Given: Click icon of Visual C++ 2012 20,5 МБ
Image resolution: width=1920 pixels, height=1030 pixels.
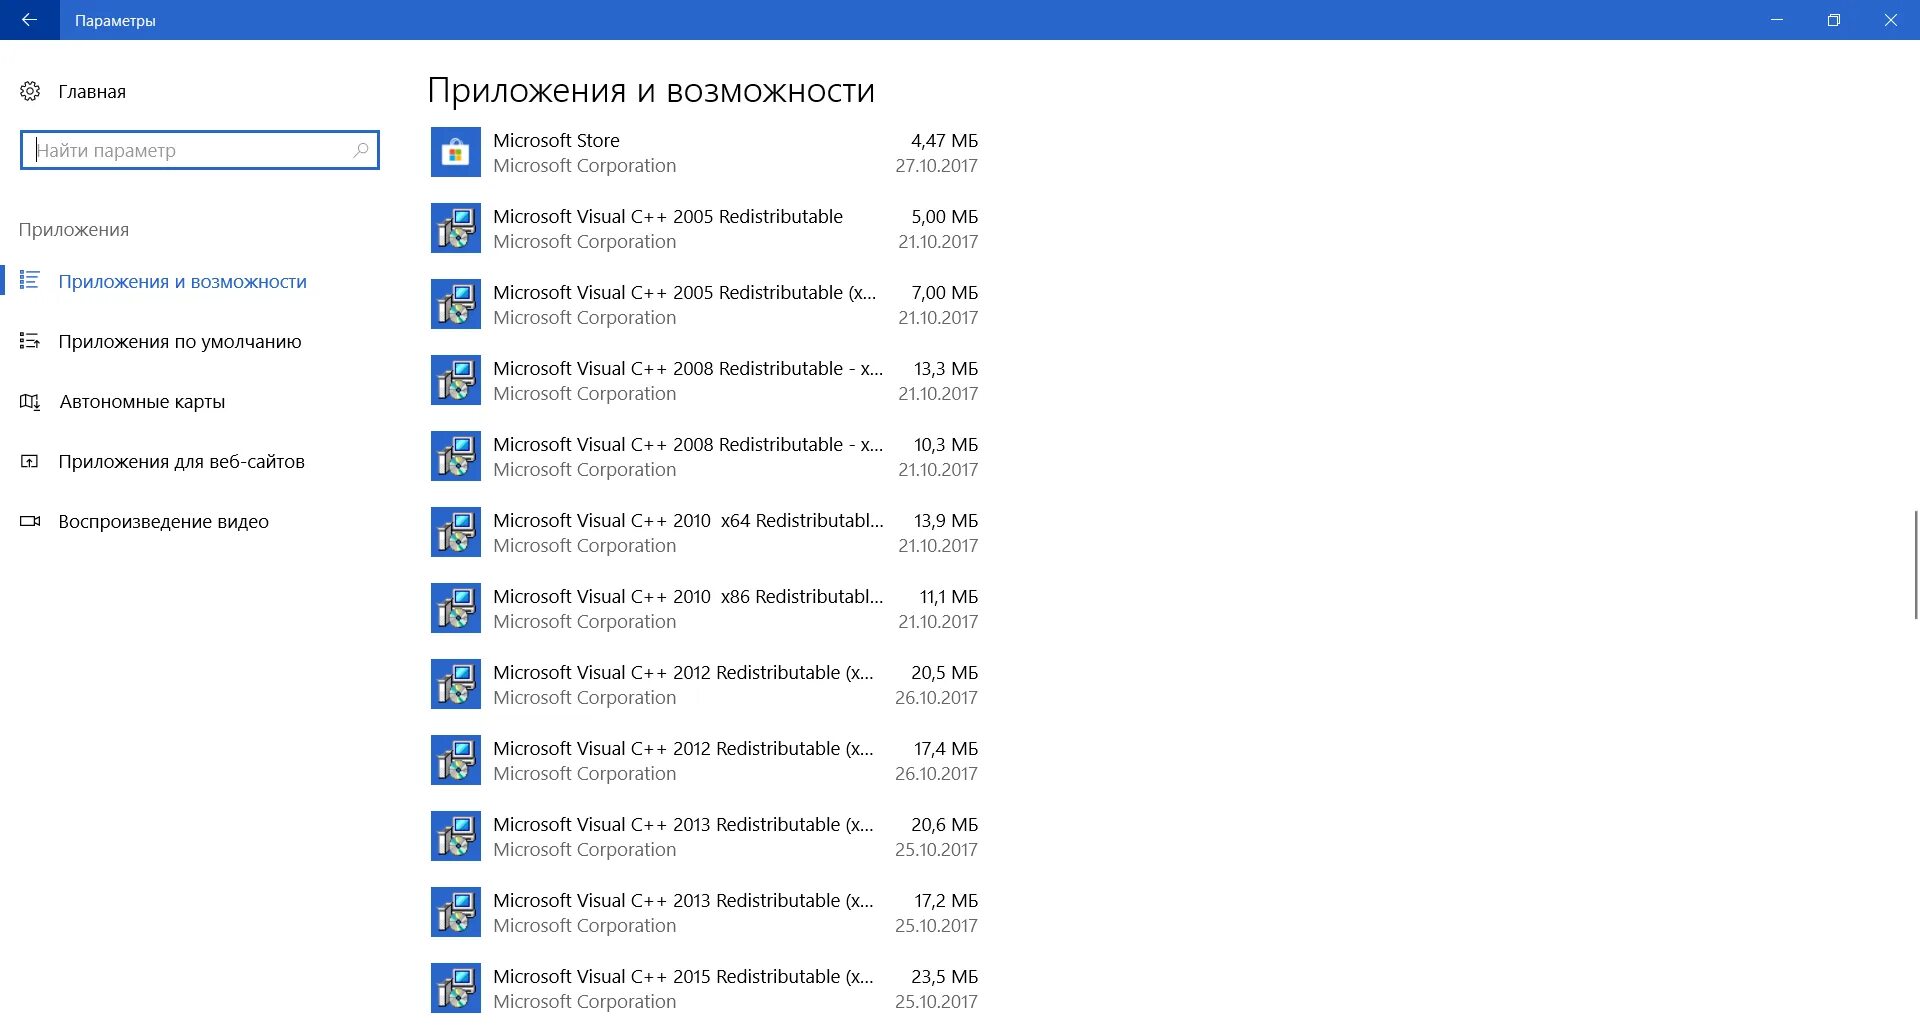Looking at the screenshot, I should [456, 684].
